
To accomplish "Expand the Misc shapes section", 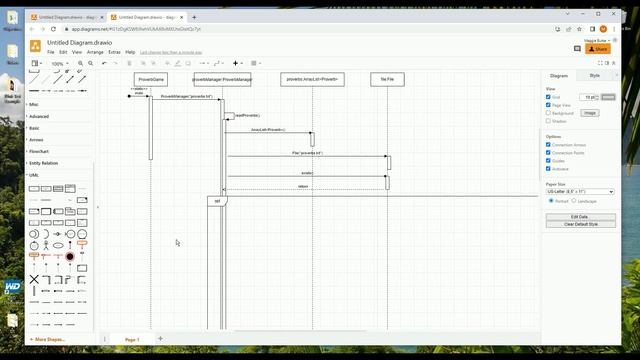I will (x=33, y=104).
